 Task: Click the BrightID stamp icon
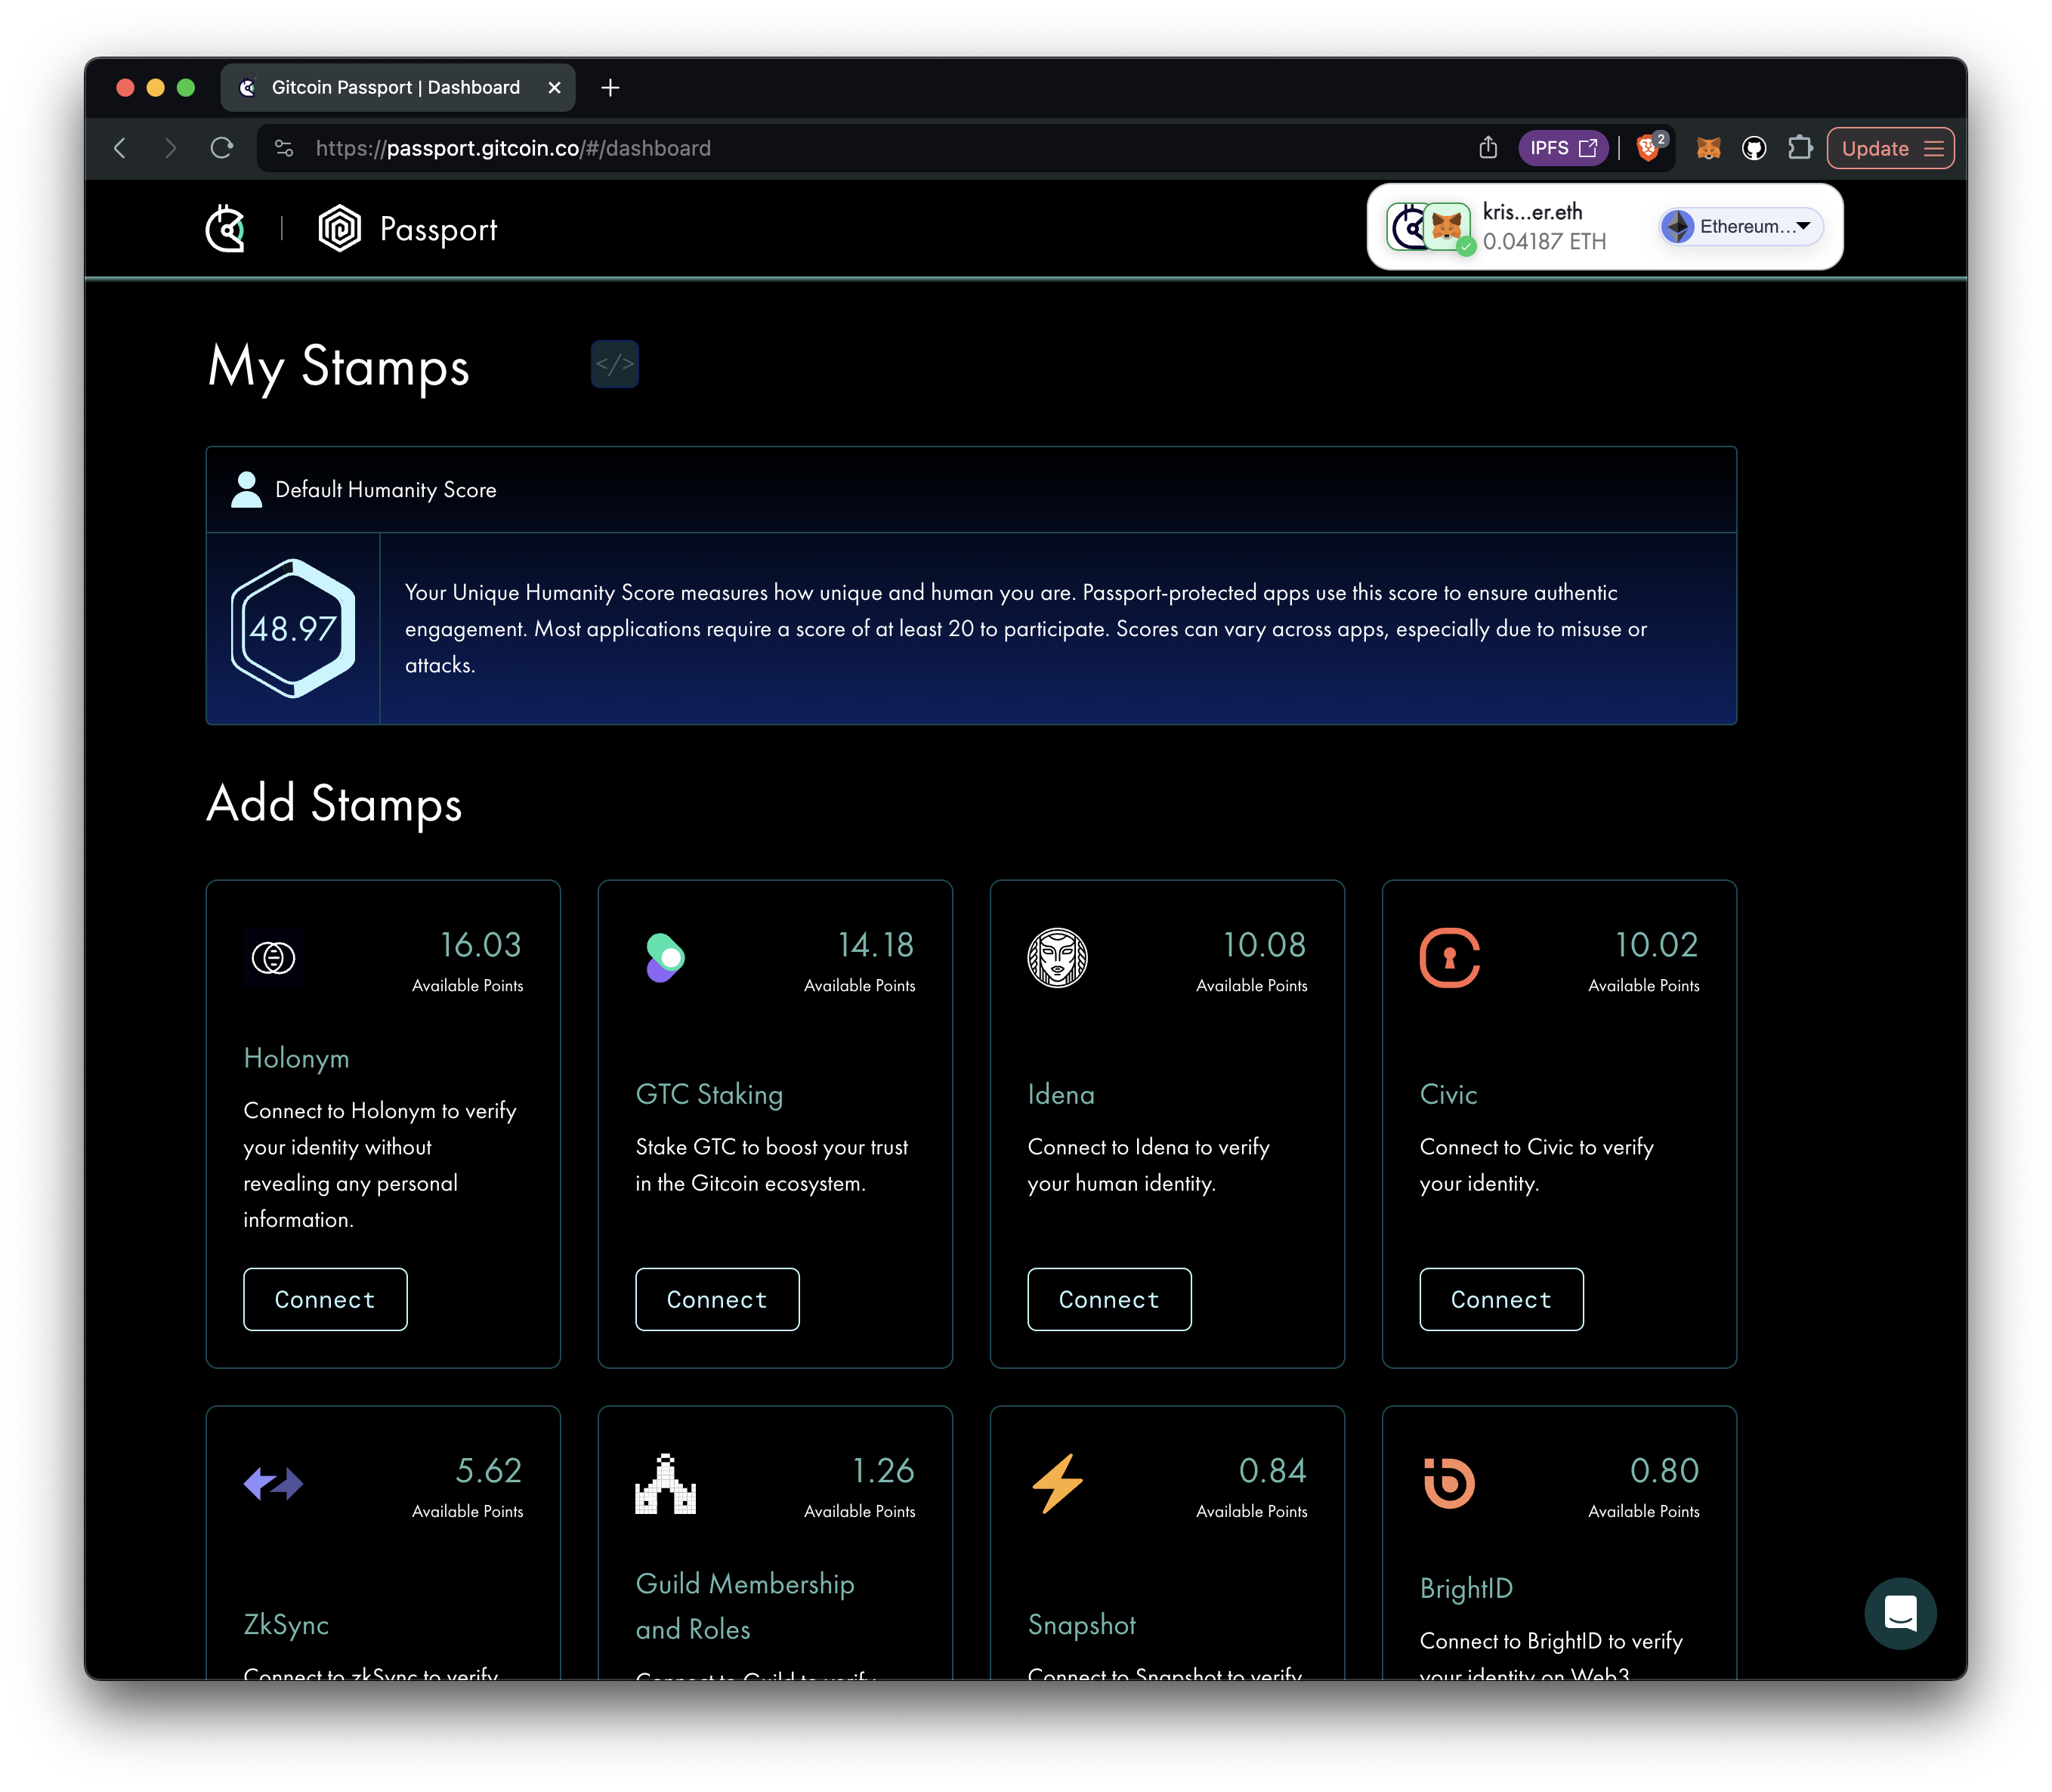(x=1449, y=1484)
